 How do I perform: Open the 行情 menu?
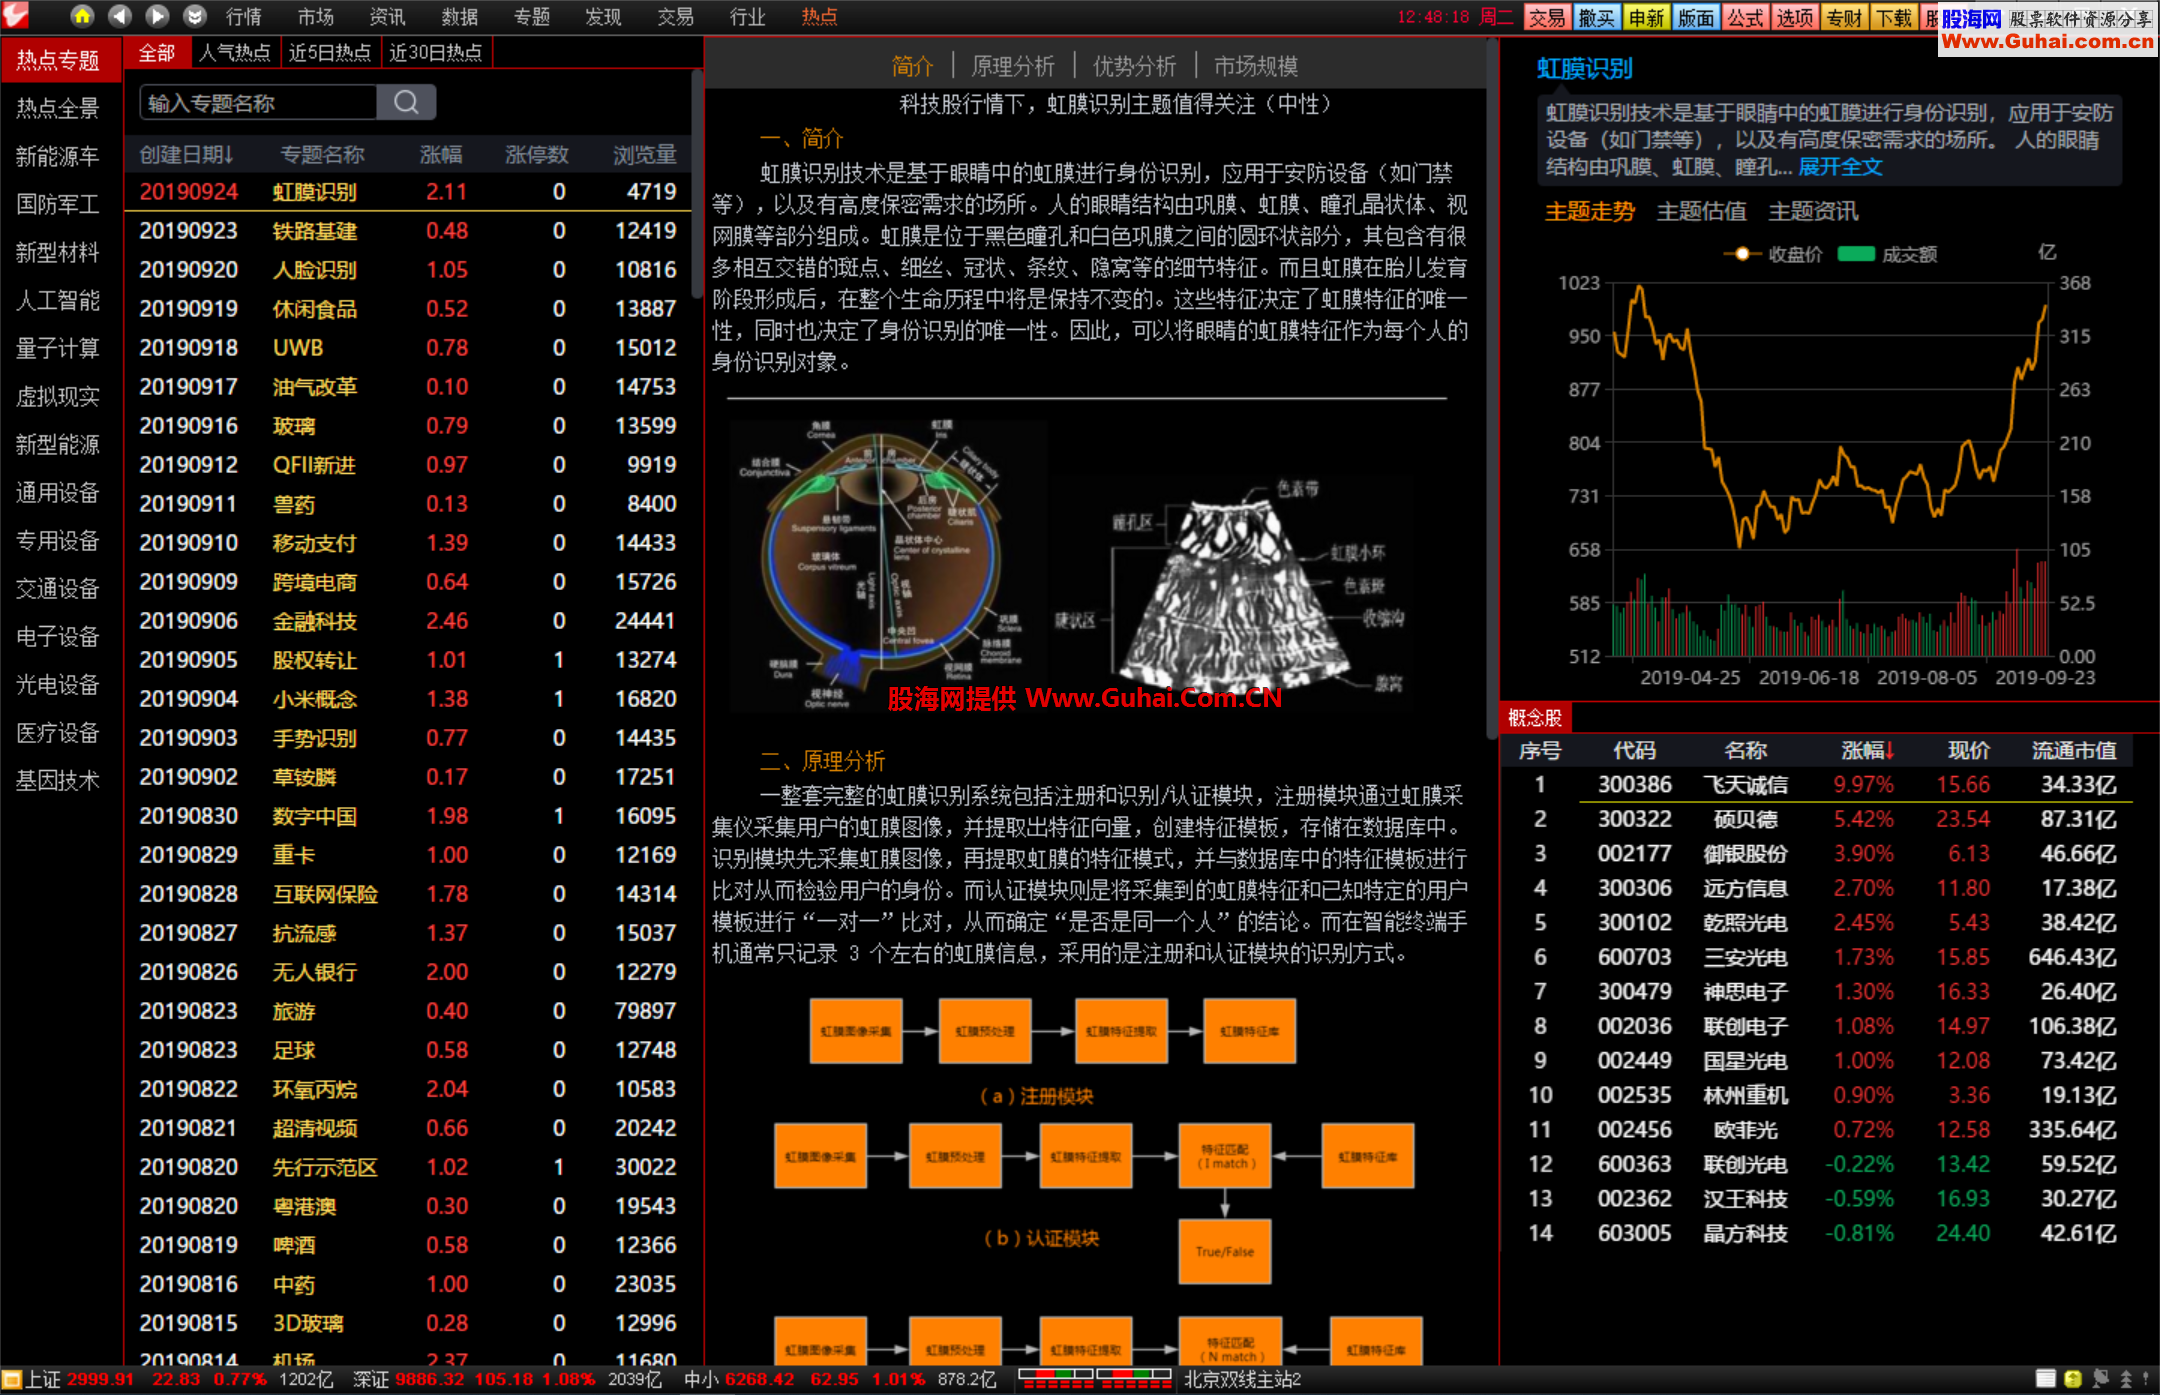coord(244,17)
